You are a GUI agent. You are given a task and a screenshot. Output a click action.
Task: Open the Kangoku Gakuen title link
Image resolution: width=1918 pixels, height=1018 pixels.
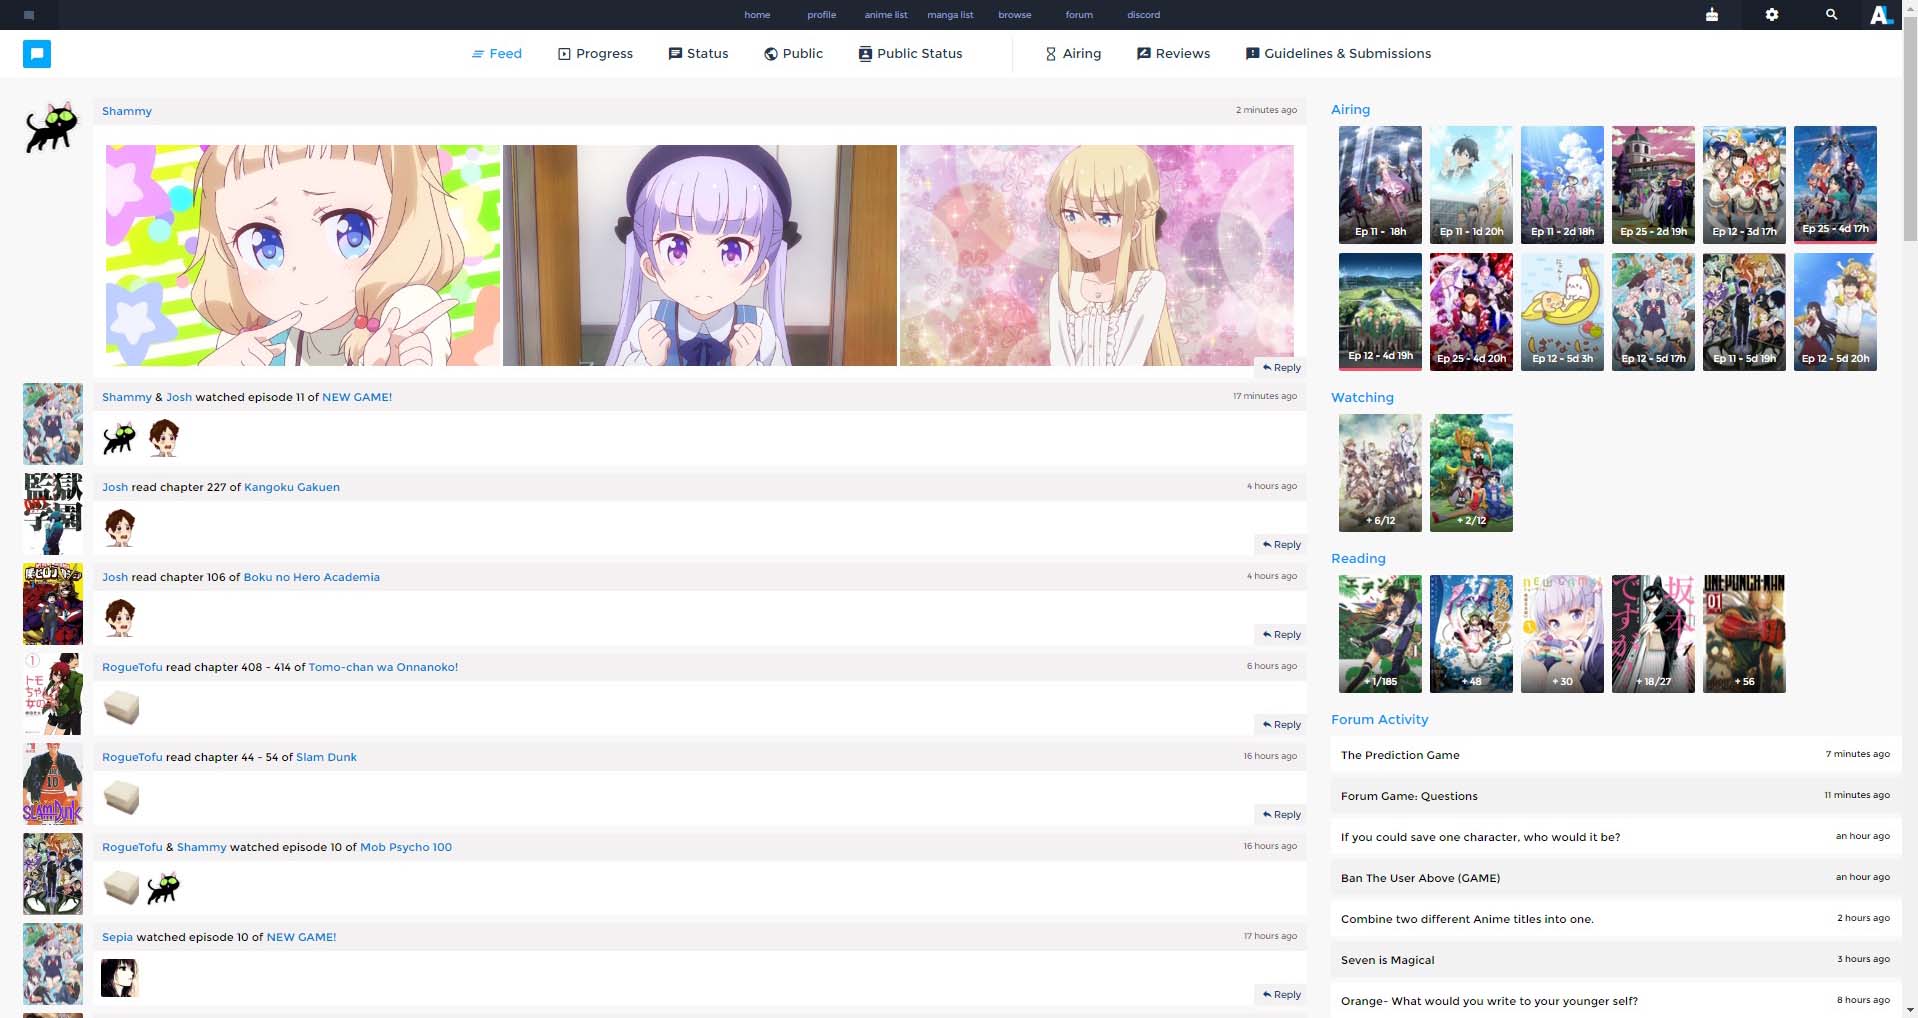pyautogui.click(x=292, y=487)
